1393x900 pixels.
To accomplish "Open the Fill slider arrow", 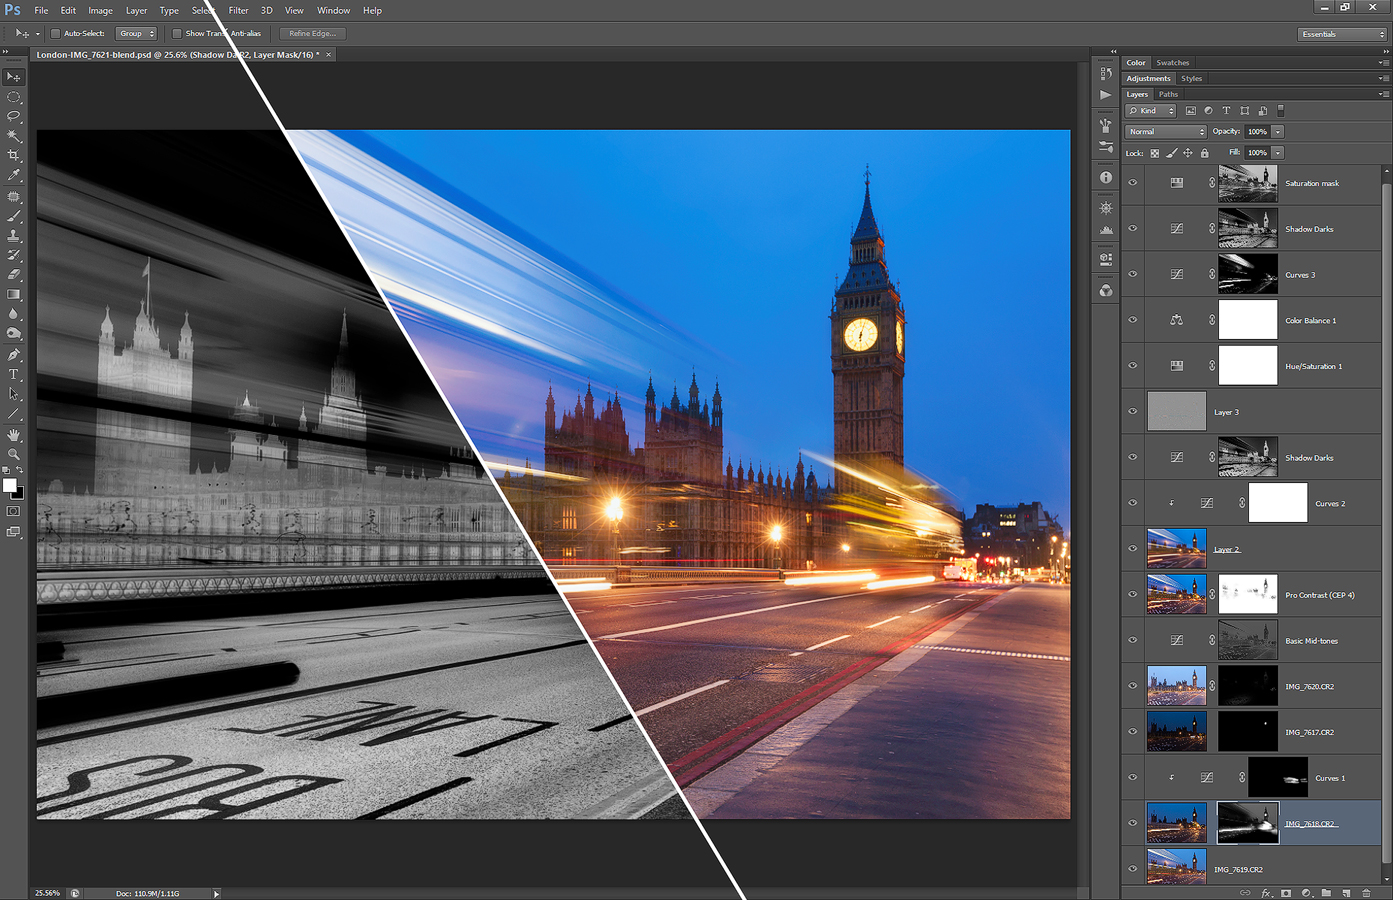I will click(x=1278, y=153).
